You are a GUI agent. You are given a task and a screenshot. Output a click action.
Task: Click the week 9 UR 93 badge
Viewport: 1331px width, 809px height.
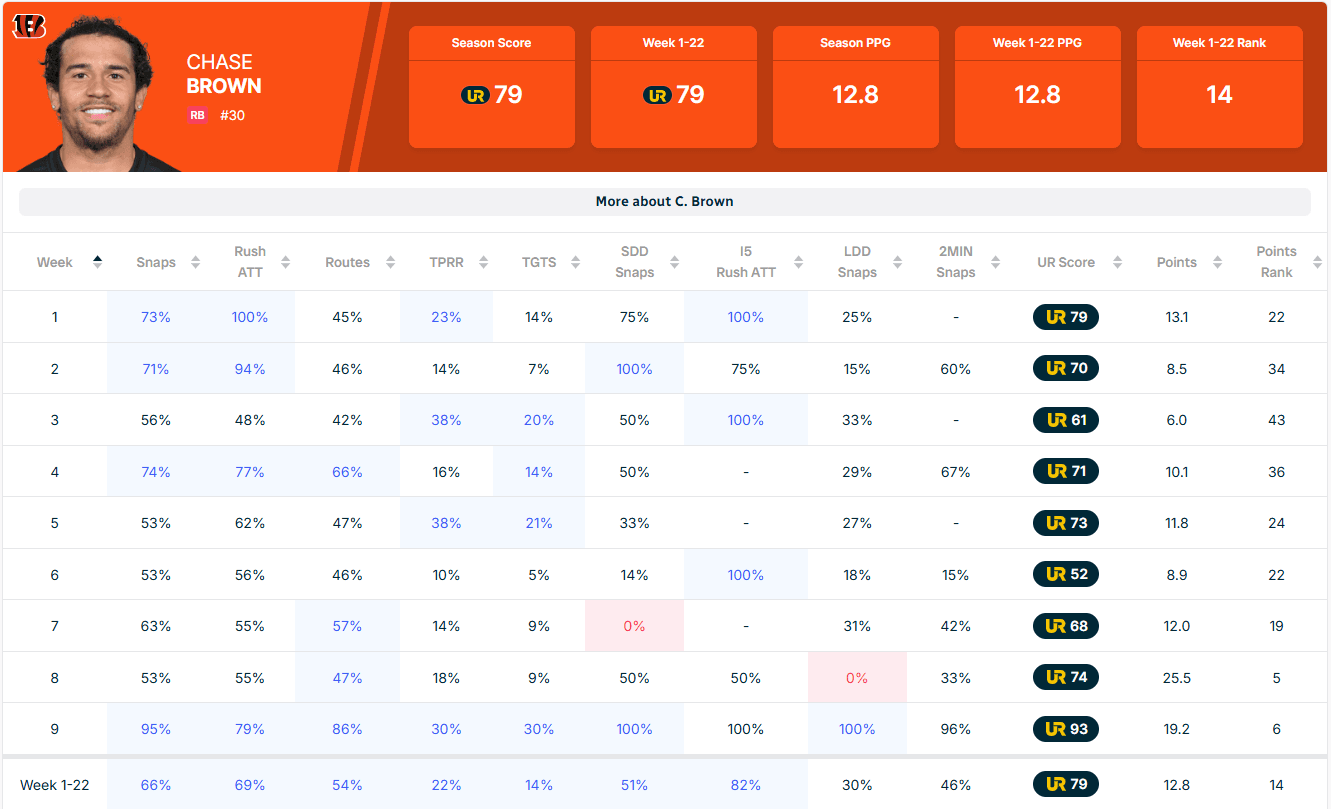coord(1066,729)
